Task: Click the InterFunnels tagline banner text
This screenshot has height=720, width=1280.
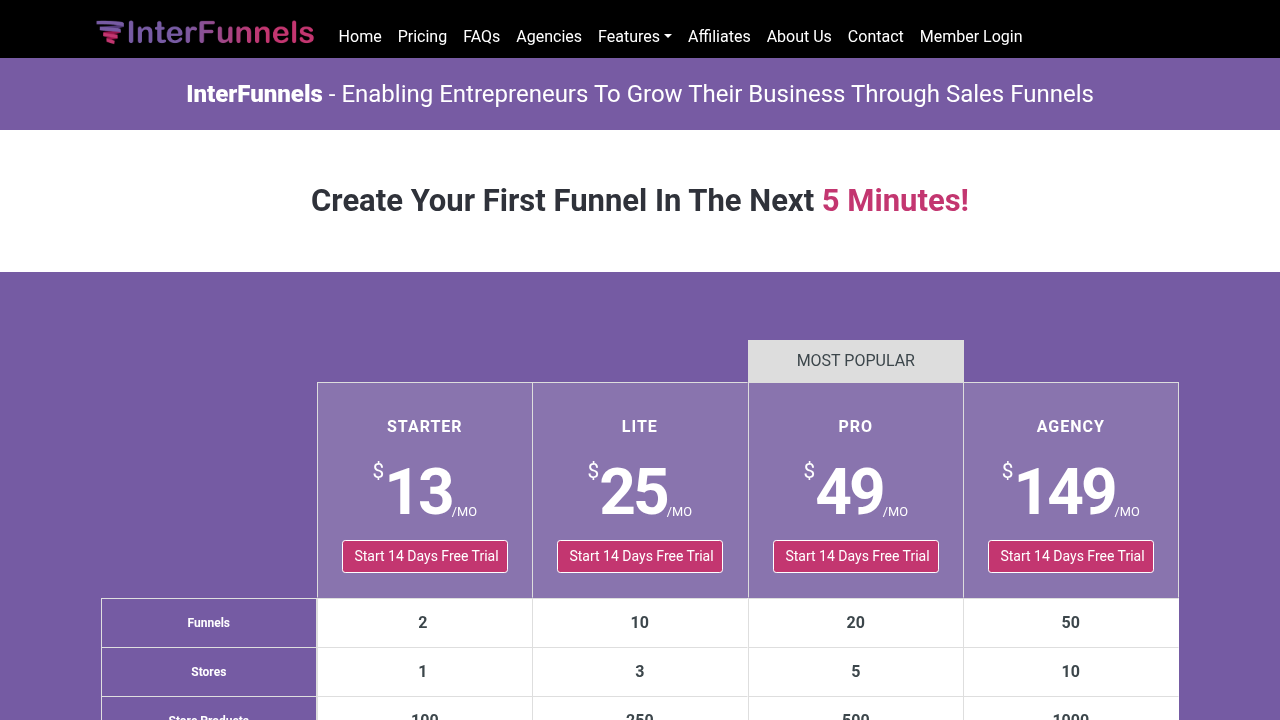Action: coord(640,94)
